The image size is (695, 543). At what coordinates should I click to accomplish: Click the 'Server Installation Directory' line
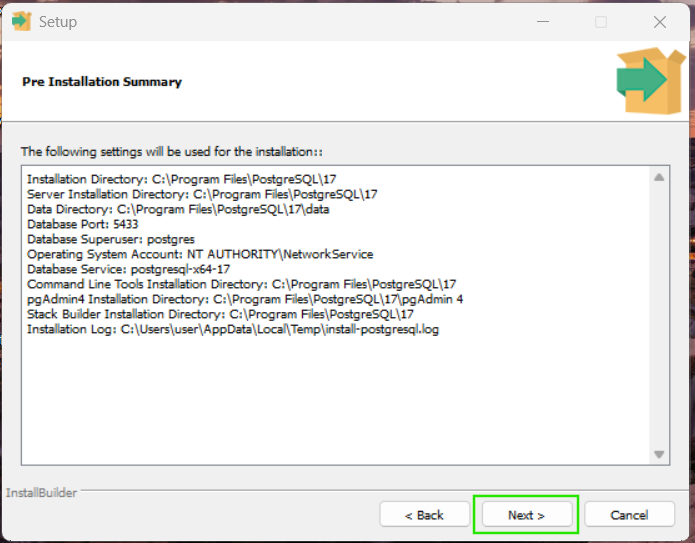202,194
